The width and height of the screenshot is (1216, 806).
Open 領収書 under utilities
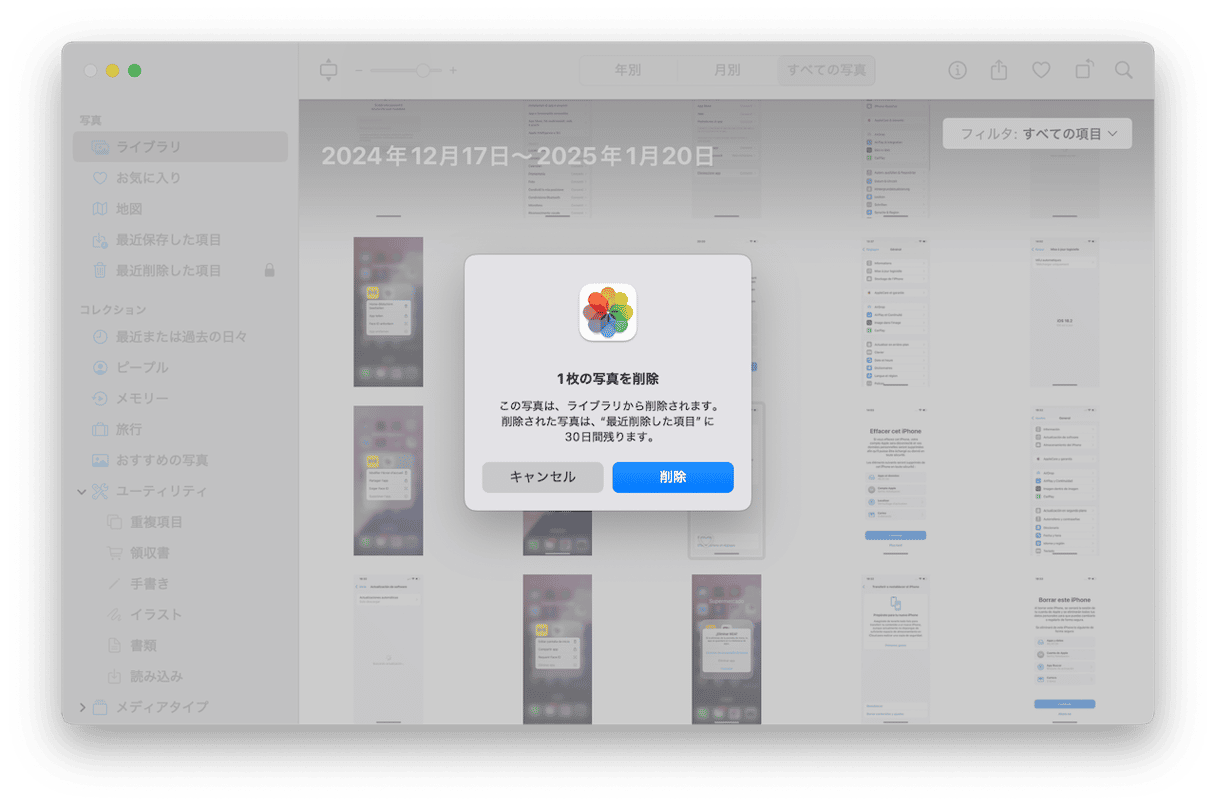180,553
